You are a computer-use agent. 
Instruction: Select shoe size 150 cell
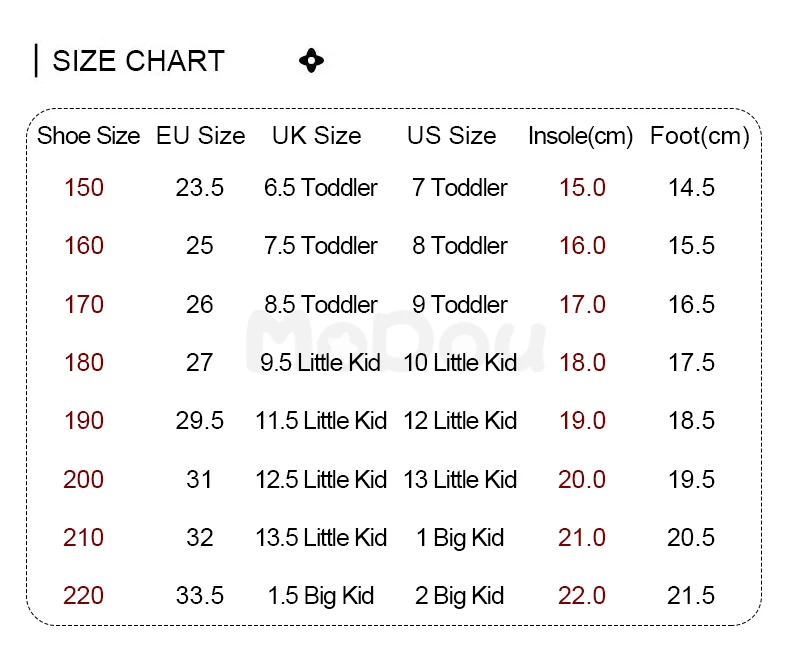[83, 188]
